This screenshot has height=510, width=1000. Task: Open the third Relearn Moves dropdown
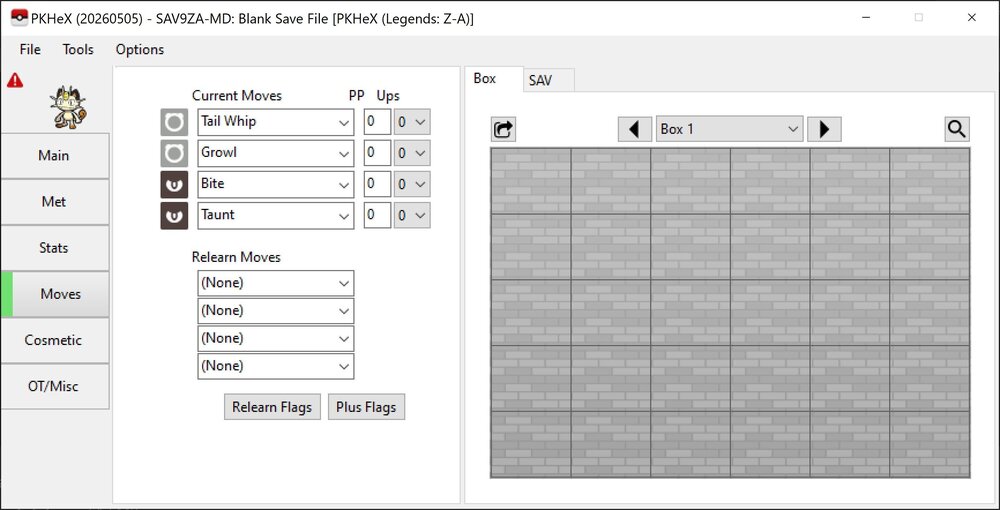coord(276,339)
